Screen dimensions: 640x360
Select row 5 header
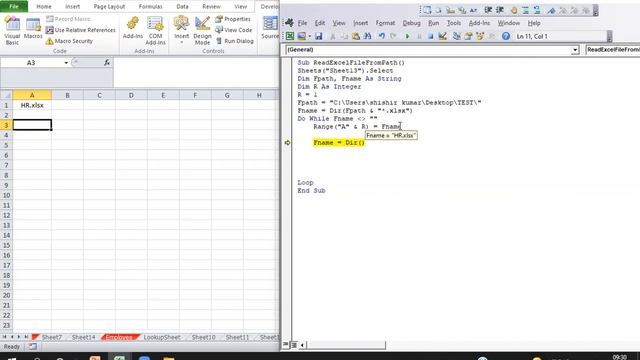click(x=6, y=145)
